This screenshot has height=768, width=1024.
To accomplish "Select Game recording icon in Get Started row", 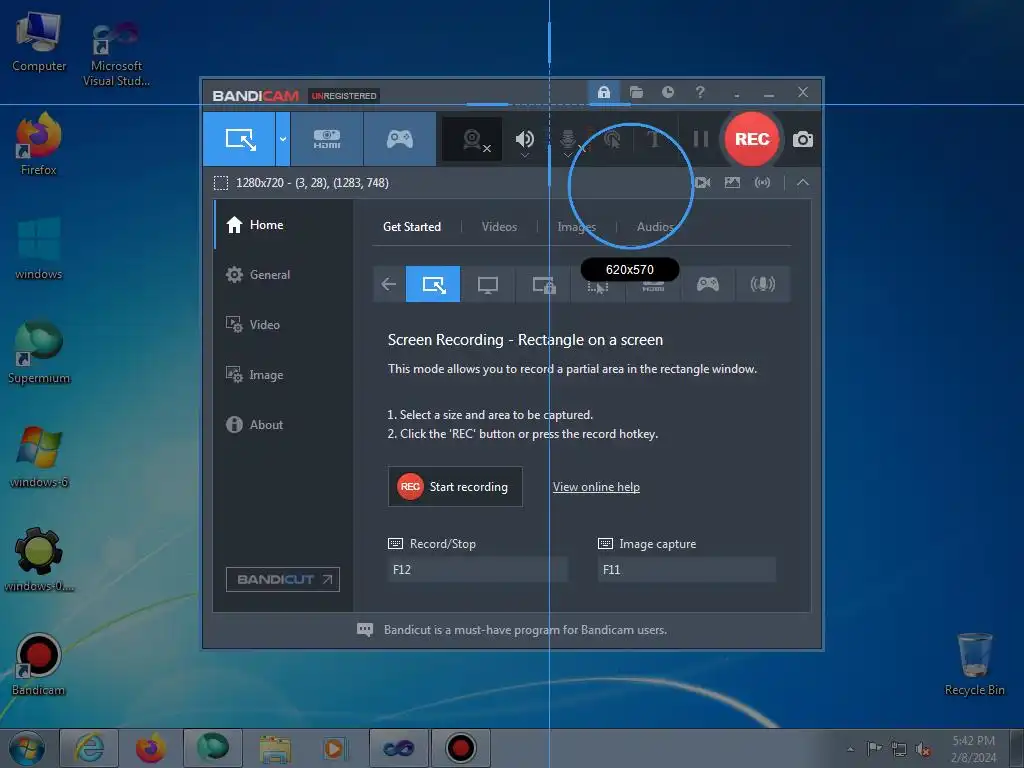I will [708, 284].
